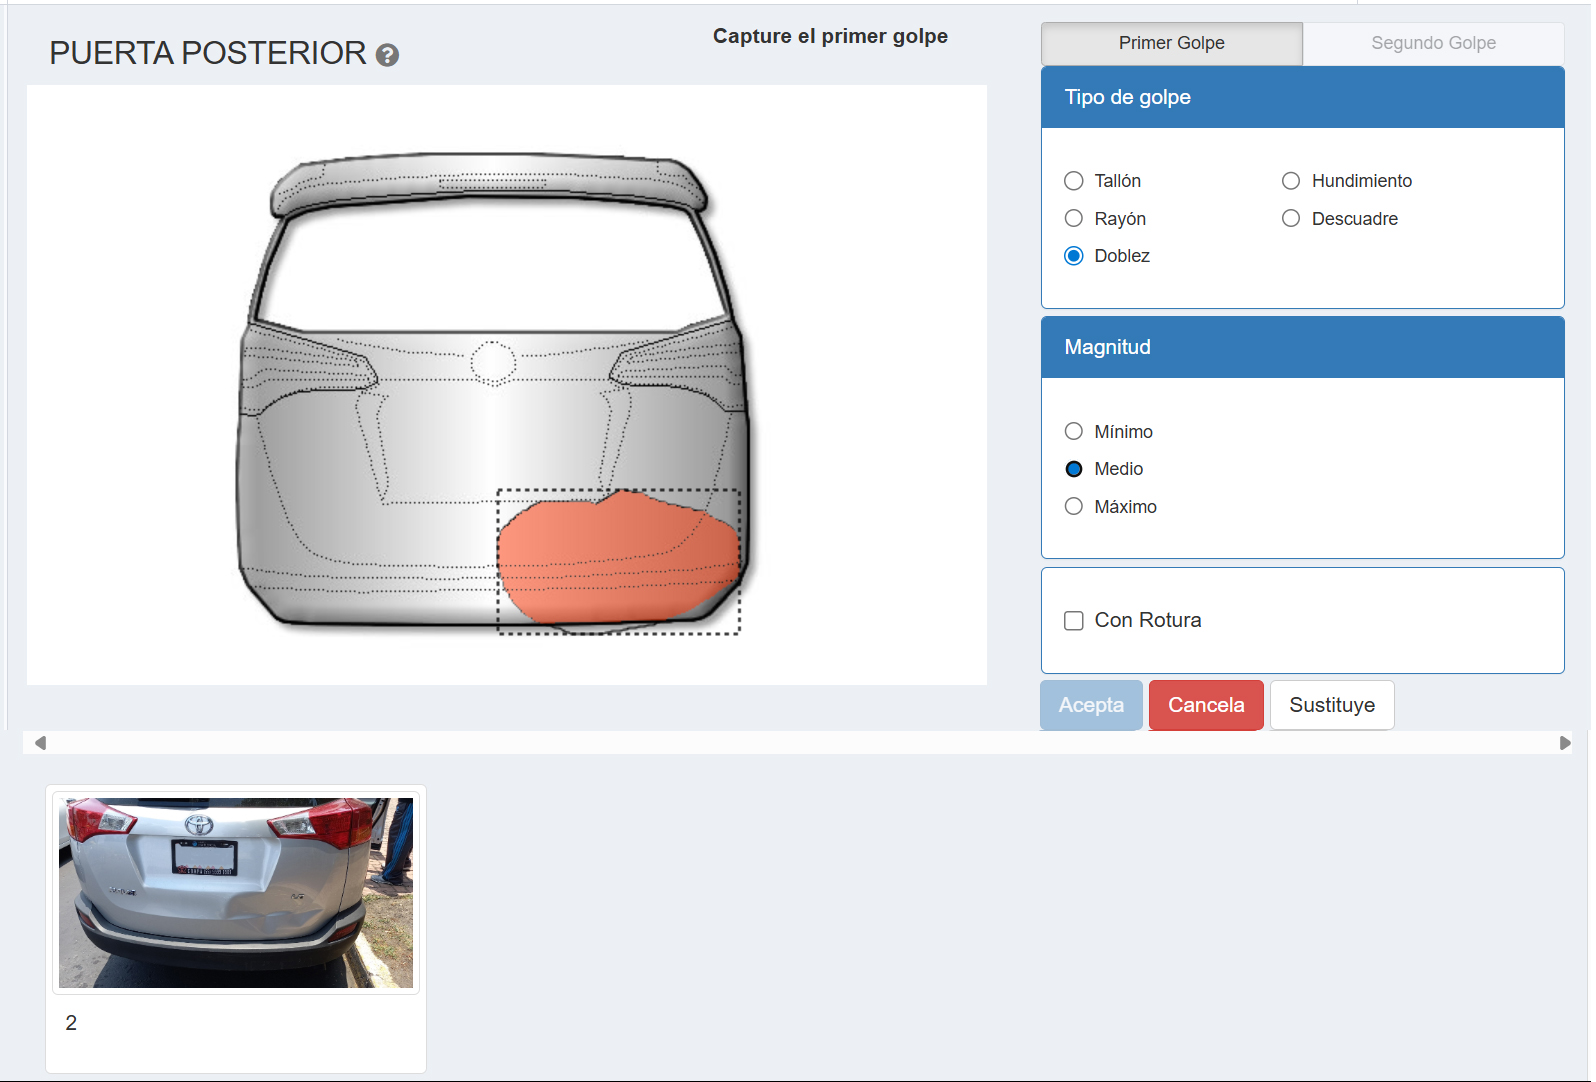Click the left scroll arrow
The height and width of the screenshot is (1082, 1596).
[x=40, y=743]
